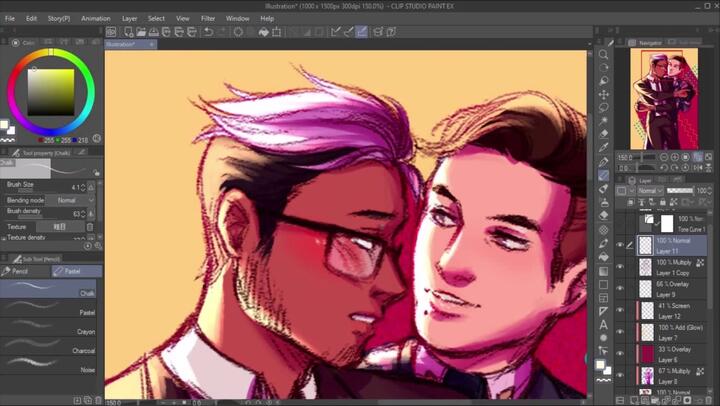Hide the Layer 1 Copy multiply layer
720x406 pixels.
coord(620,267)
